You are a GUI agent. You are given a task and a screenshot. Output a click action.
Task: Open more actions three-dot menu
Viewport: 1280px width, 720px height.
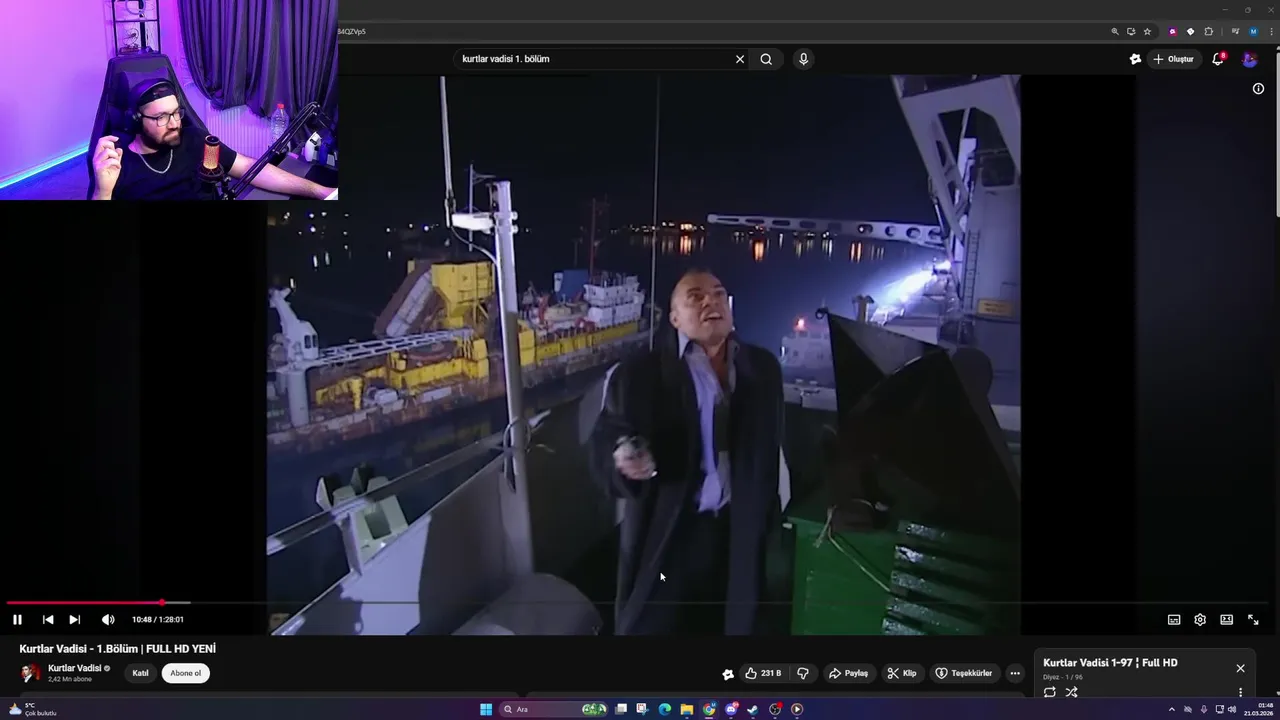(x=1015, y=673)
